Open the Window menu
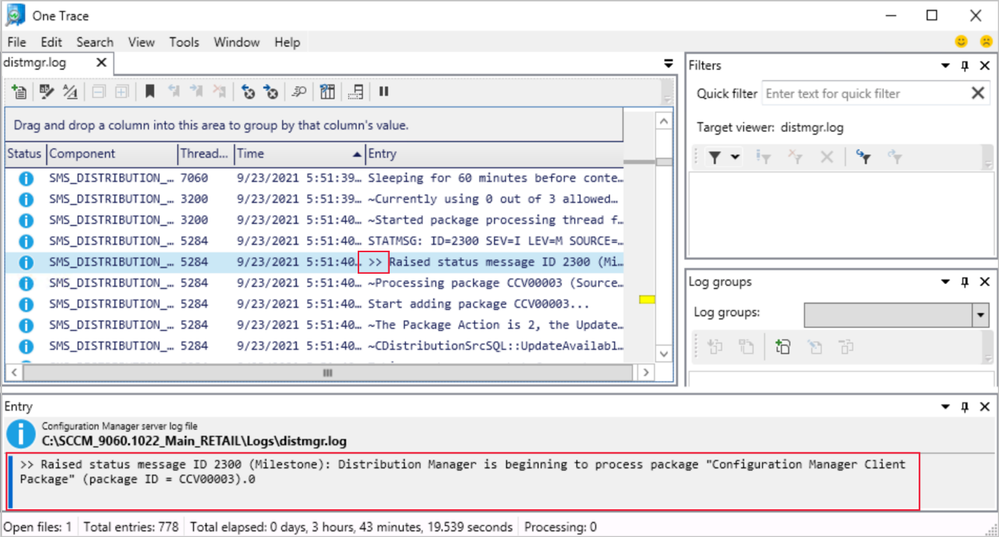Image resolution: width=999 pixels, height=537 pixels. tap(236, 42)
